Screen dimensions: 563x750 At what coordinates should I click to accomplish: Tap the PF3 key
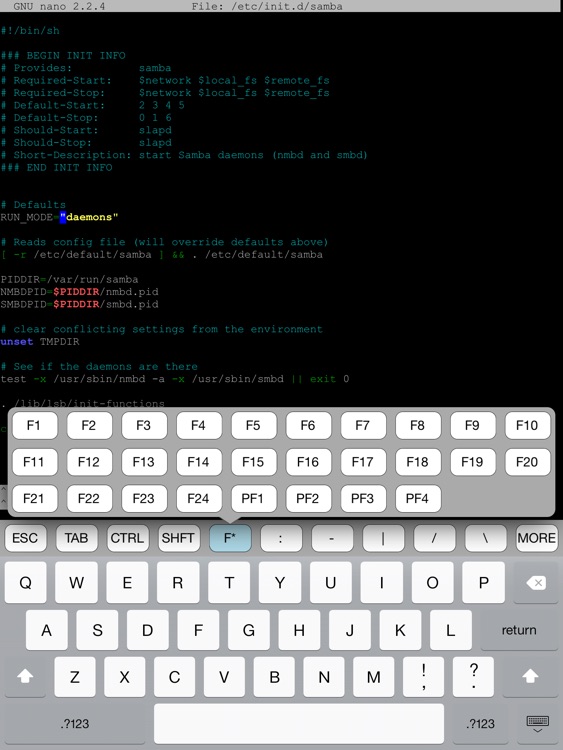click(363, 498)
